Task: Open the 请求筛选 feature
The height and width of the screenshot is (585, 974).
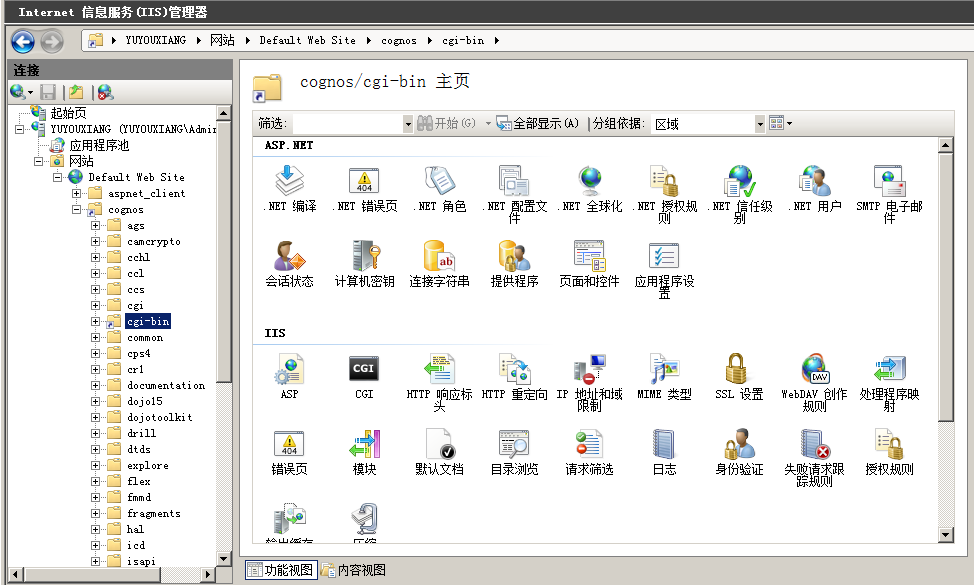Action: click(x=589, y=452)
